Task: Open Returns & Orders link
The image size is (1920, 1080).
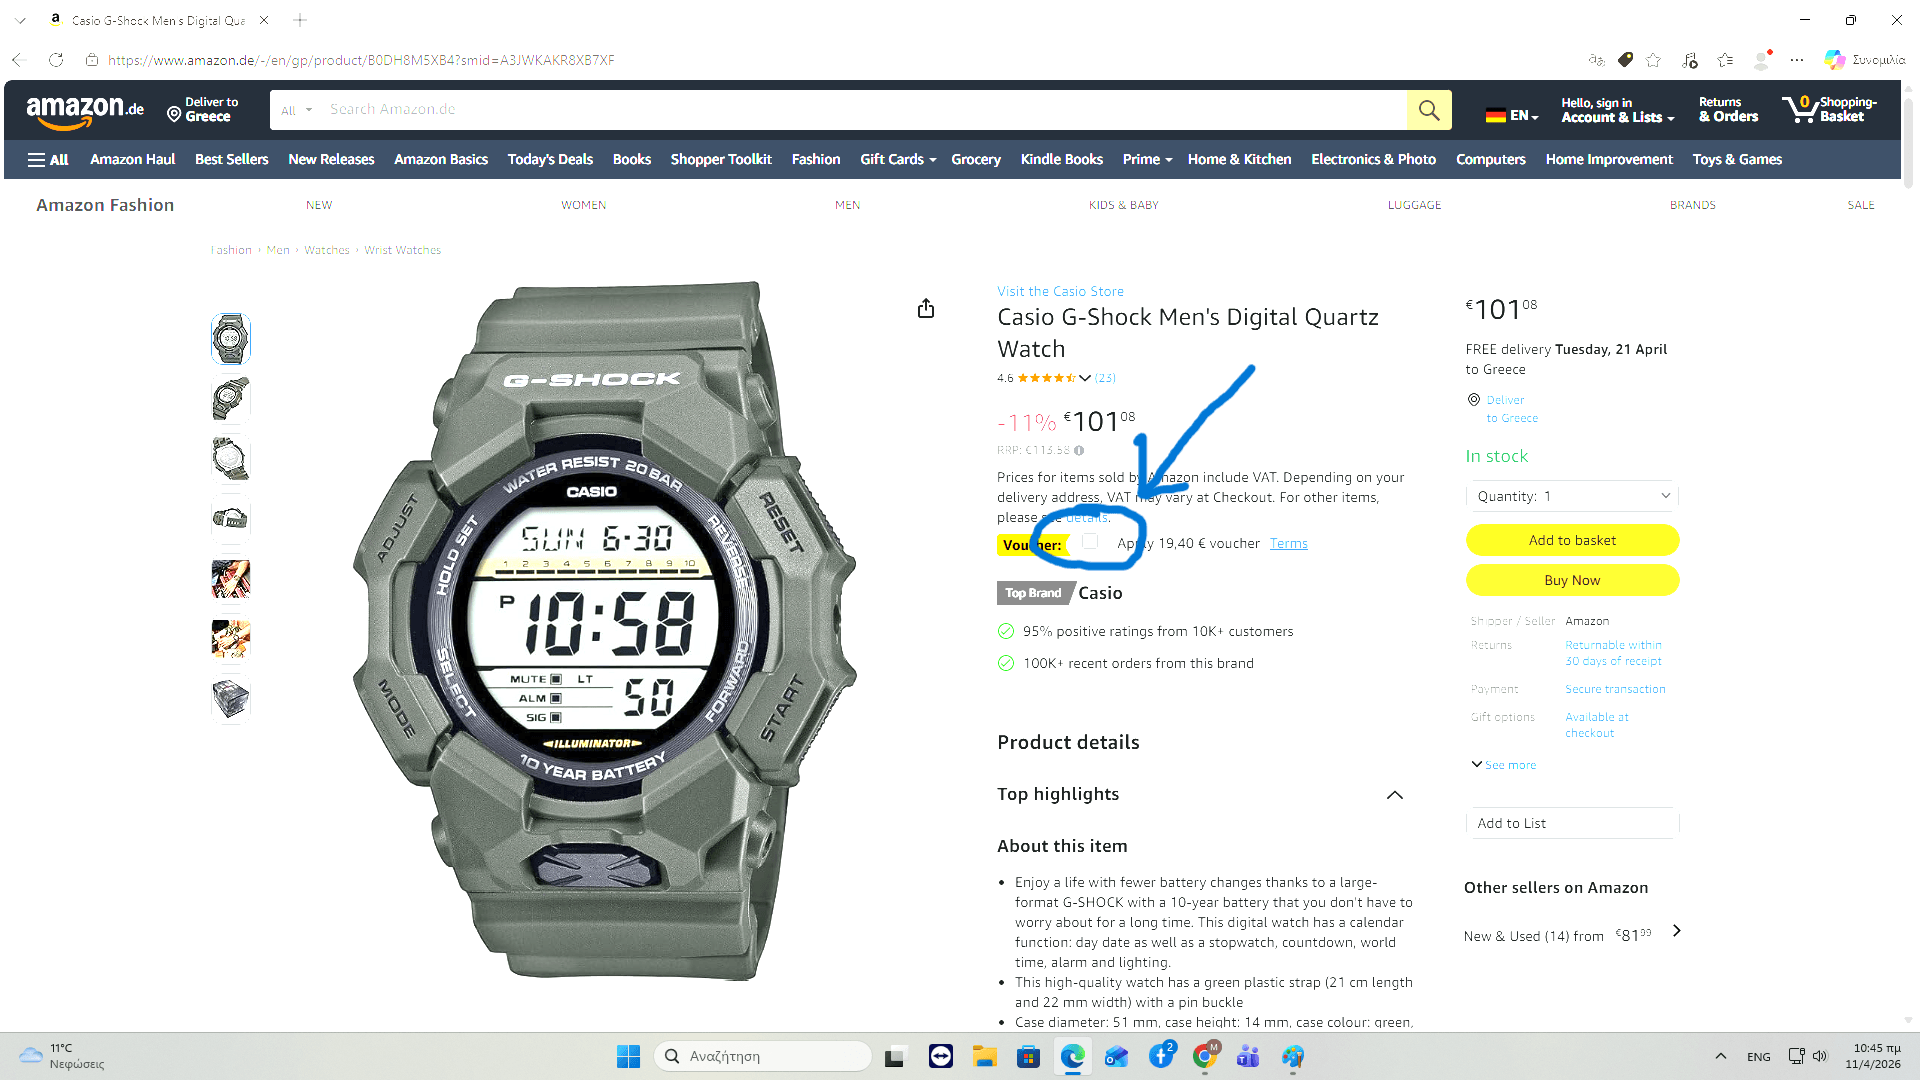Action: 1728,110
